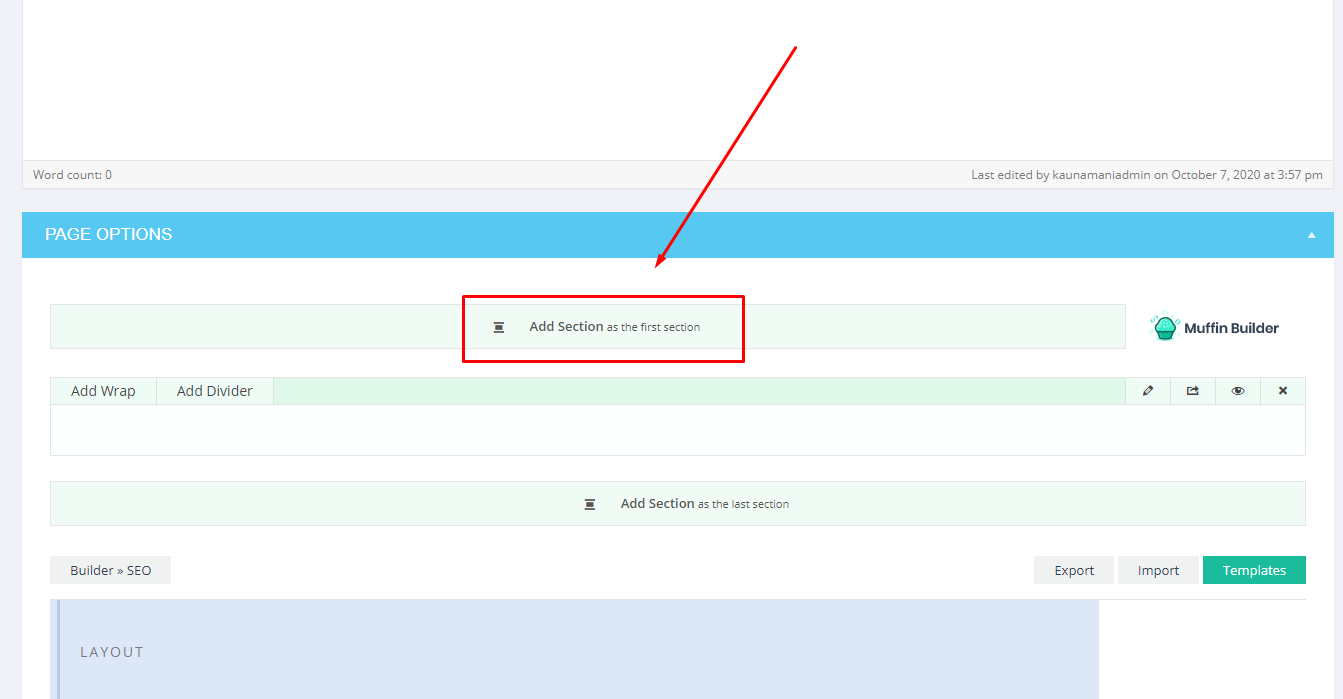Image resolution: width=1343 pixels, height=699 pixels.
Task: Add Section as the first section
Action: pos(603,326)
